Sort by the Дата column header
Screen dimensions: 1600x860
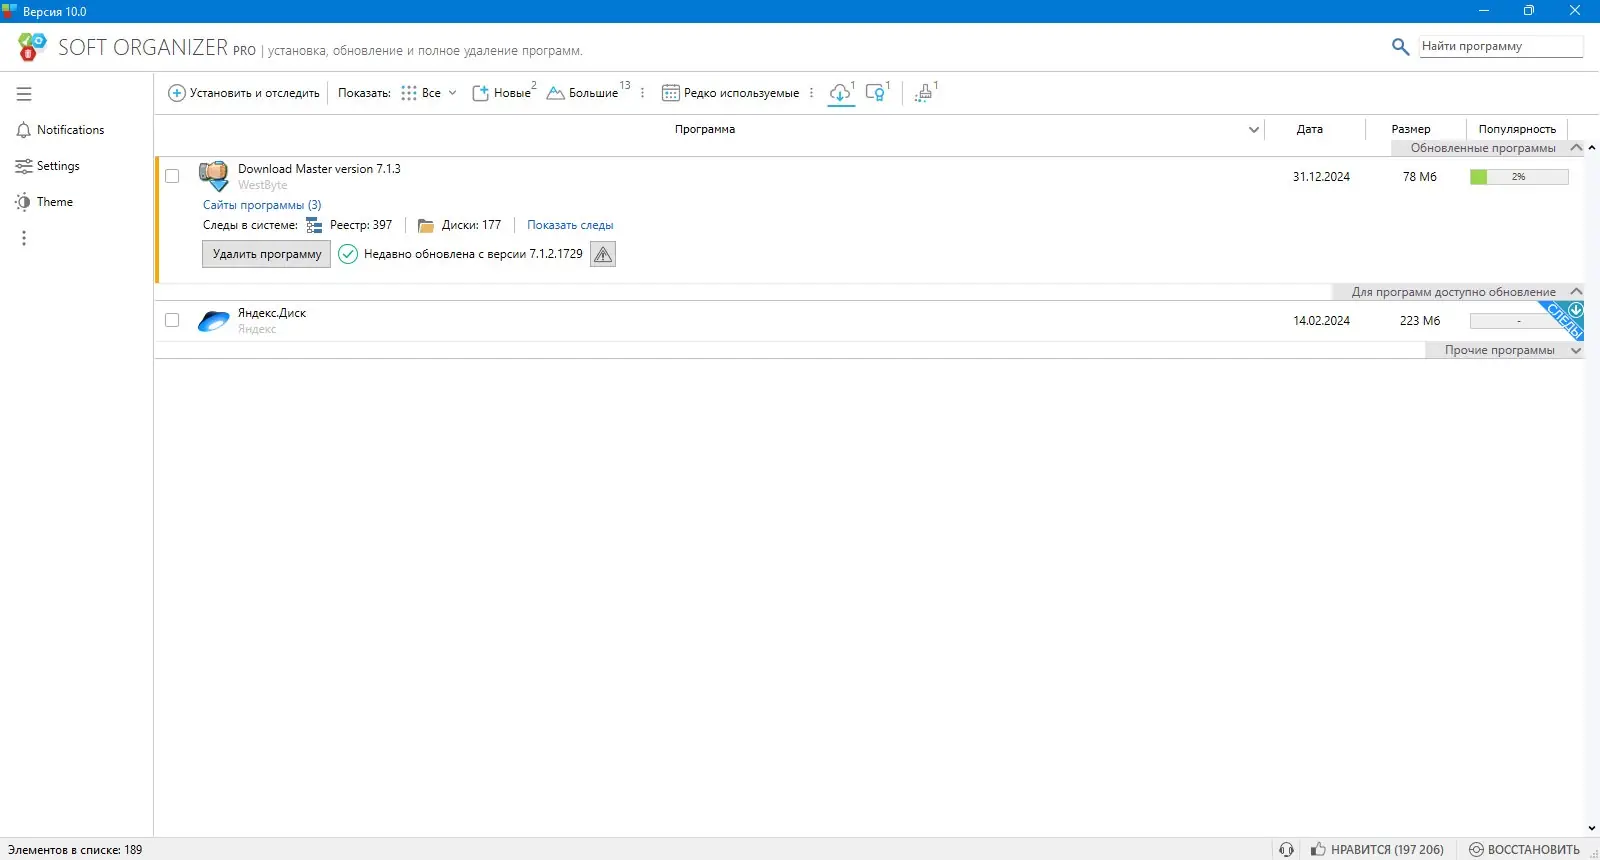[x=1310, y=129]
